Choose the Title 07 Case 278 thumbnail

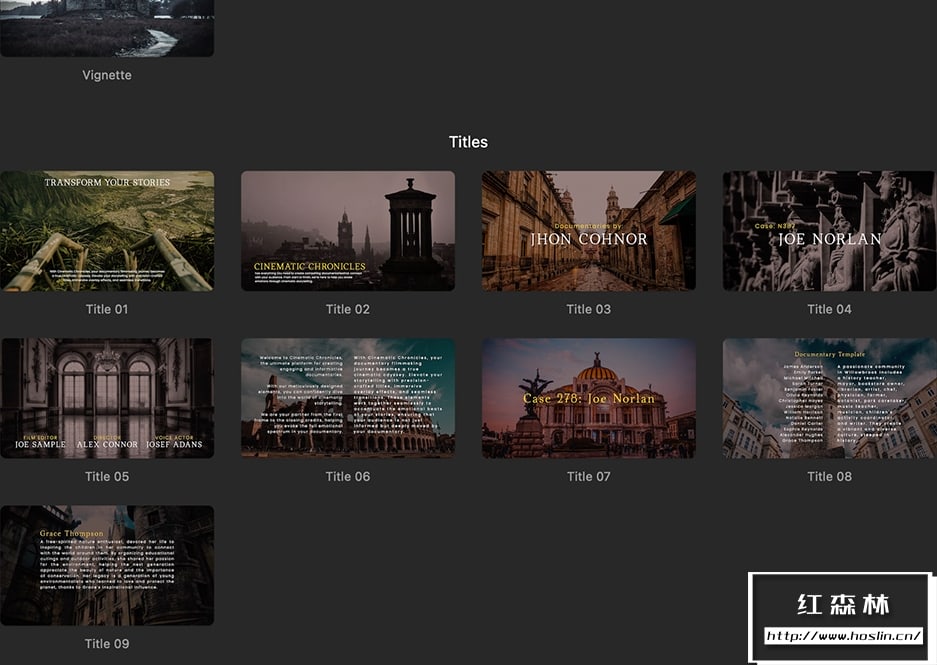pyautogui.click(x=589, y=399)
